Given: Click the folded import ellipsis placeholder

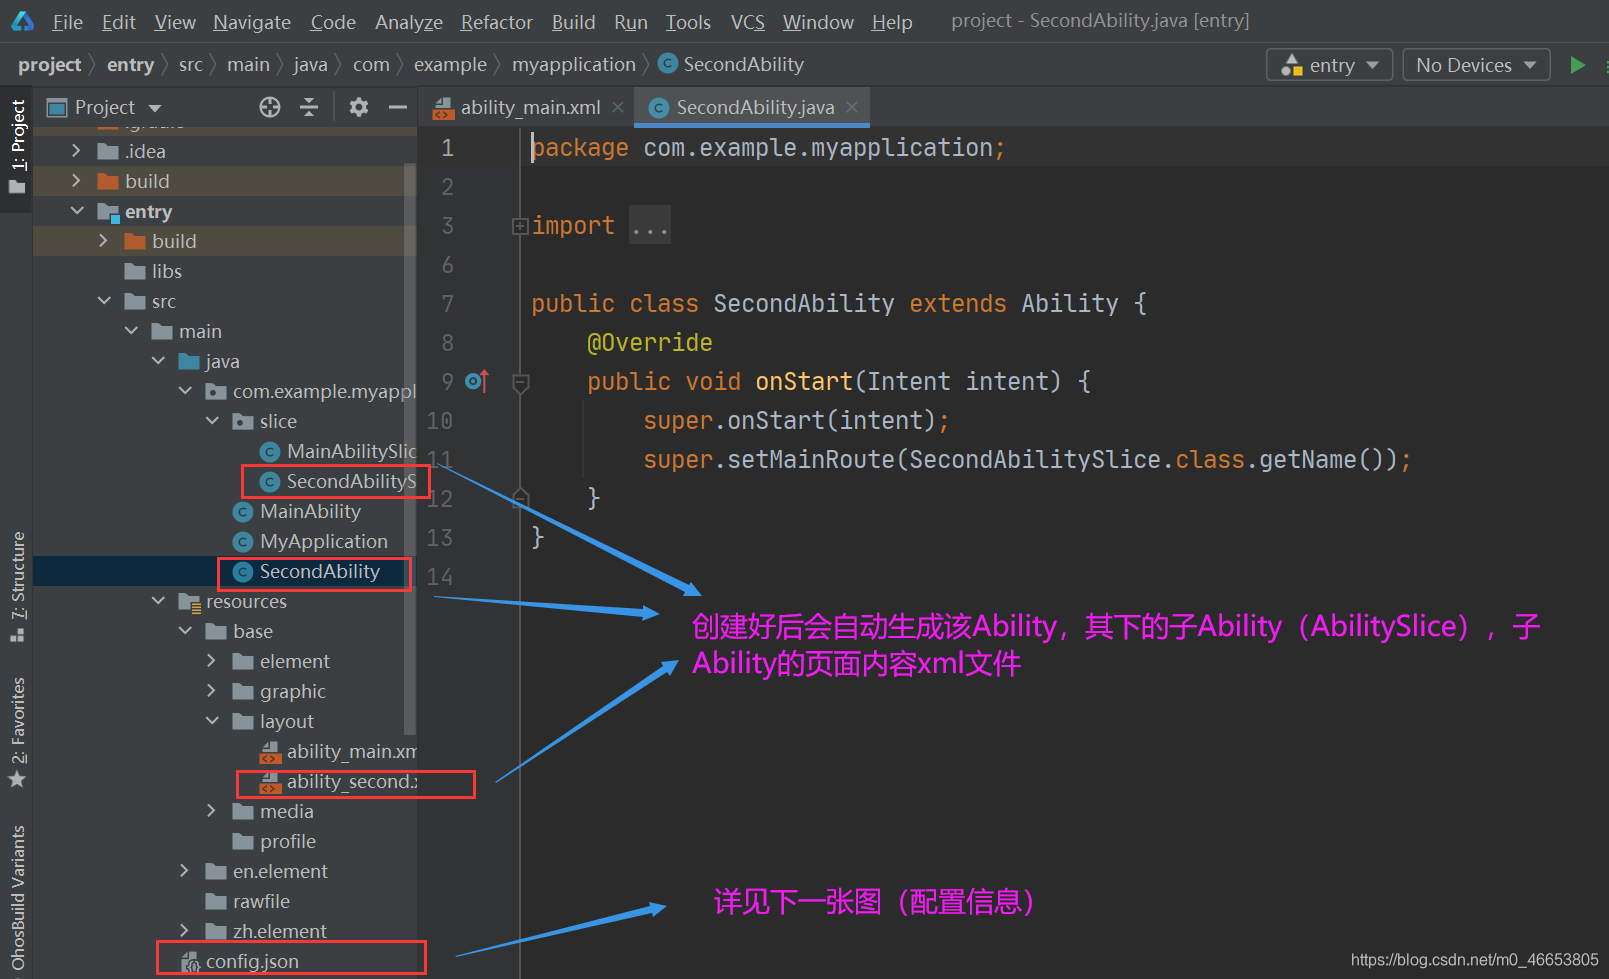Looking at the screenshot, I should (649, 226).
